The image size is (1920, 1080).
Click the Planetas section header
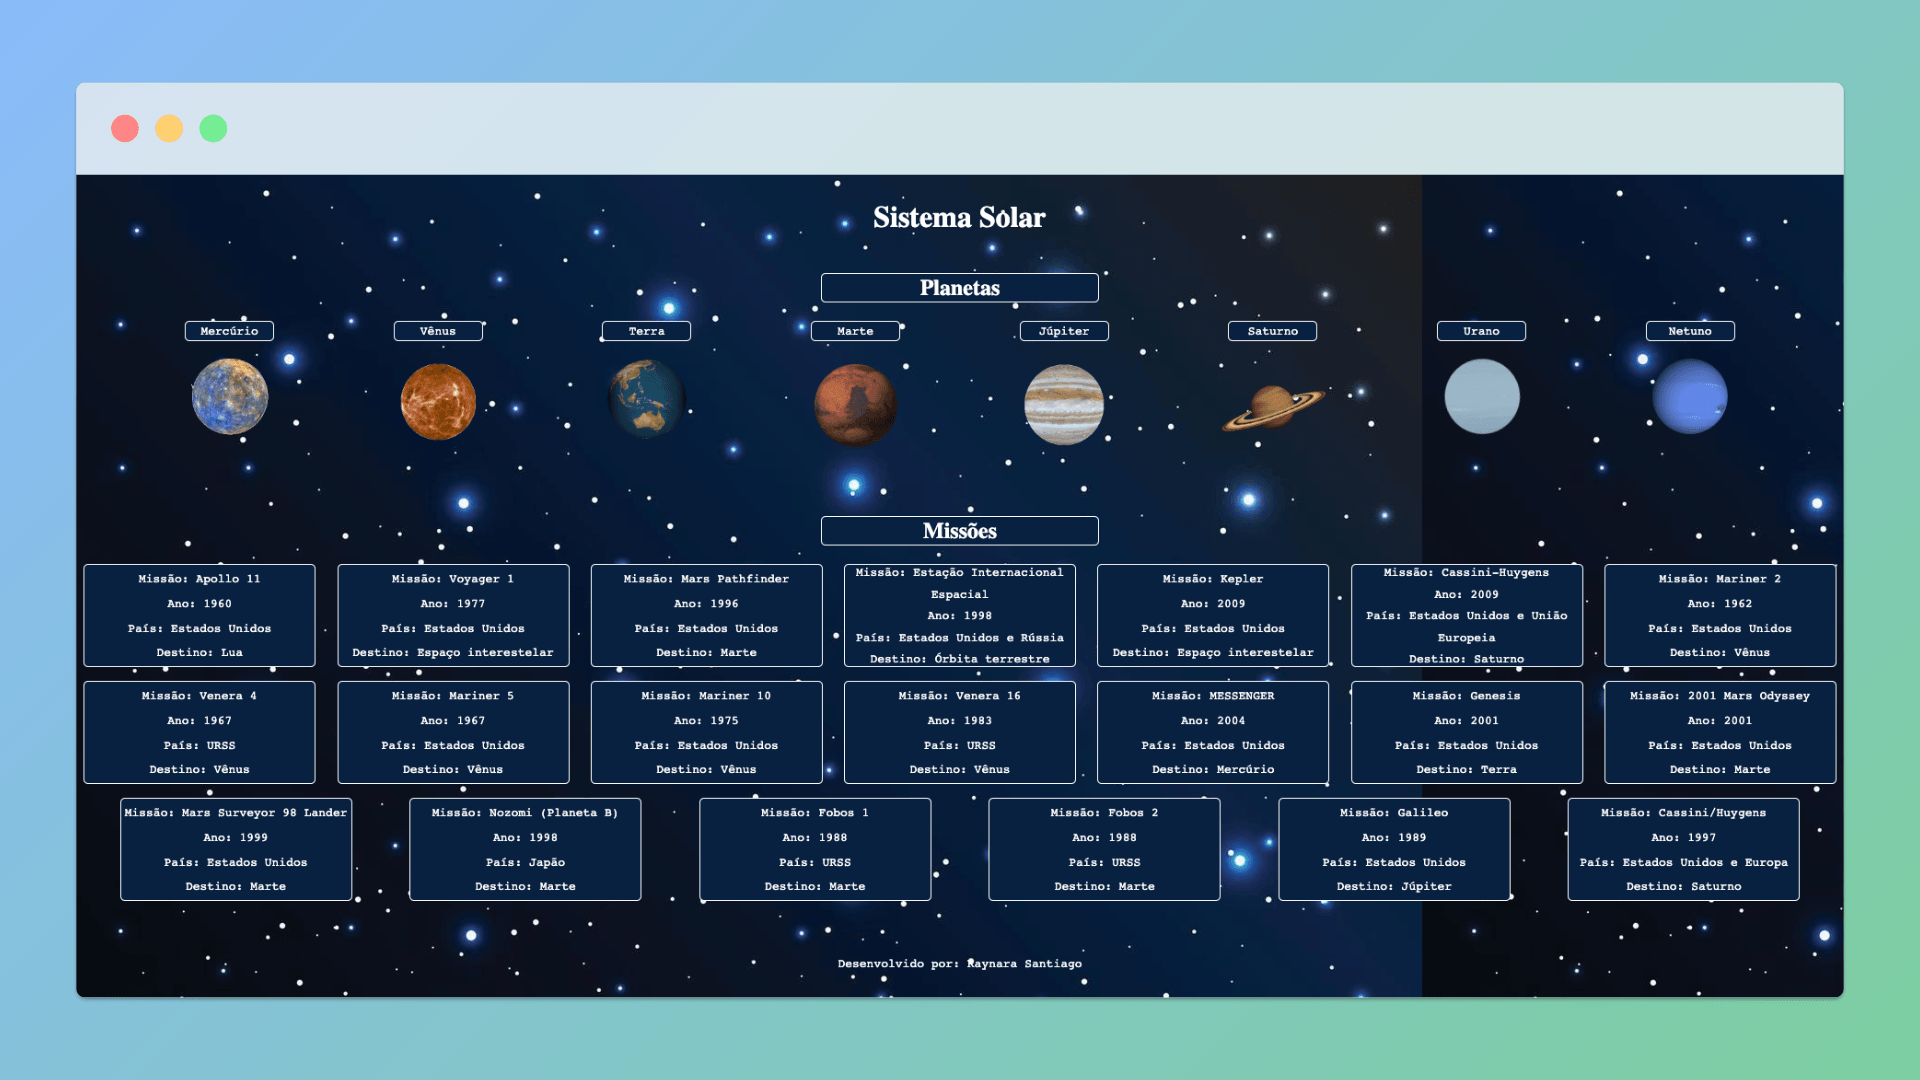point(959,288)
